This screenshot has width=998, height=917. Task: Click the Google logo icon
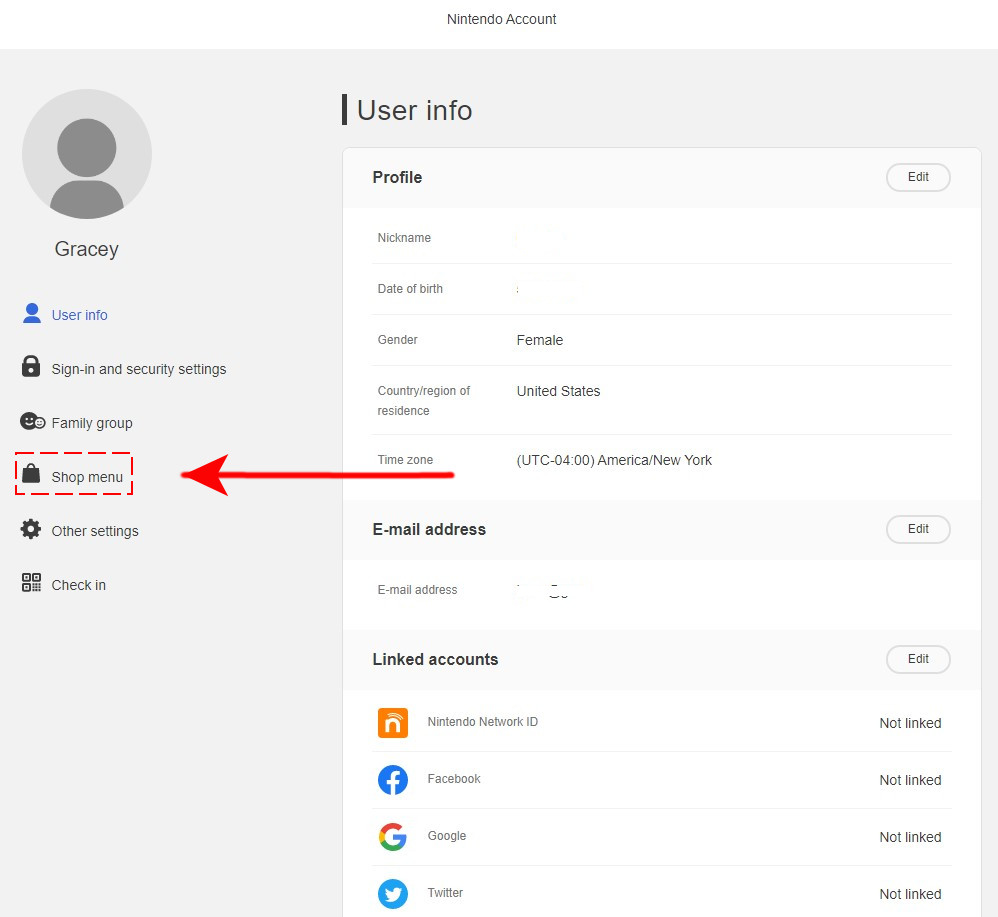[393, 837]
